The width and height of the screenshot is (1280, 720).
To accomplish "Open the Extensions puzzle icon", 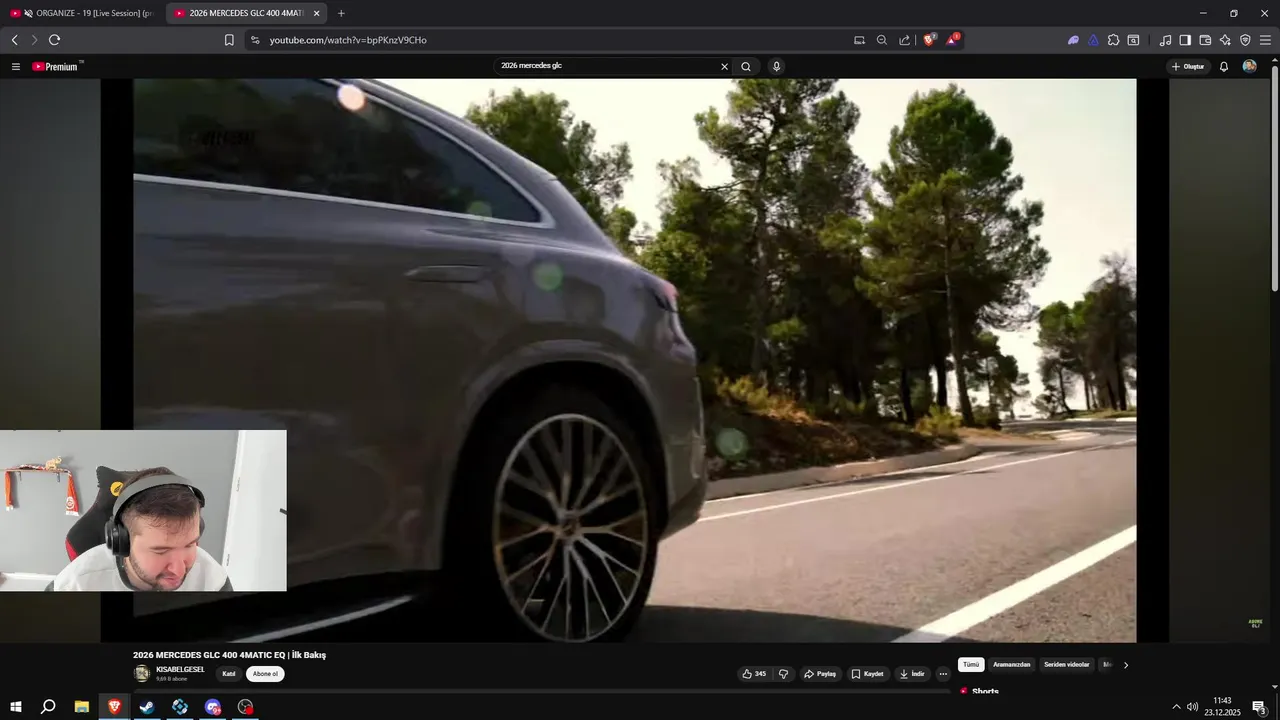I will (x=1113, y=40).
